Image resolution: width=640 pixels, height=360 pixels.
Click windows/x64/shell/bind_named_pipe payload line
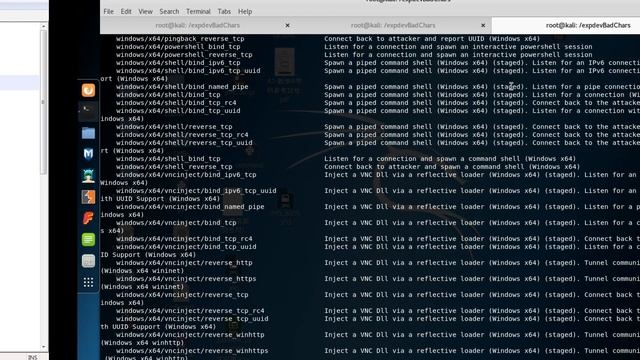point(182,87)
